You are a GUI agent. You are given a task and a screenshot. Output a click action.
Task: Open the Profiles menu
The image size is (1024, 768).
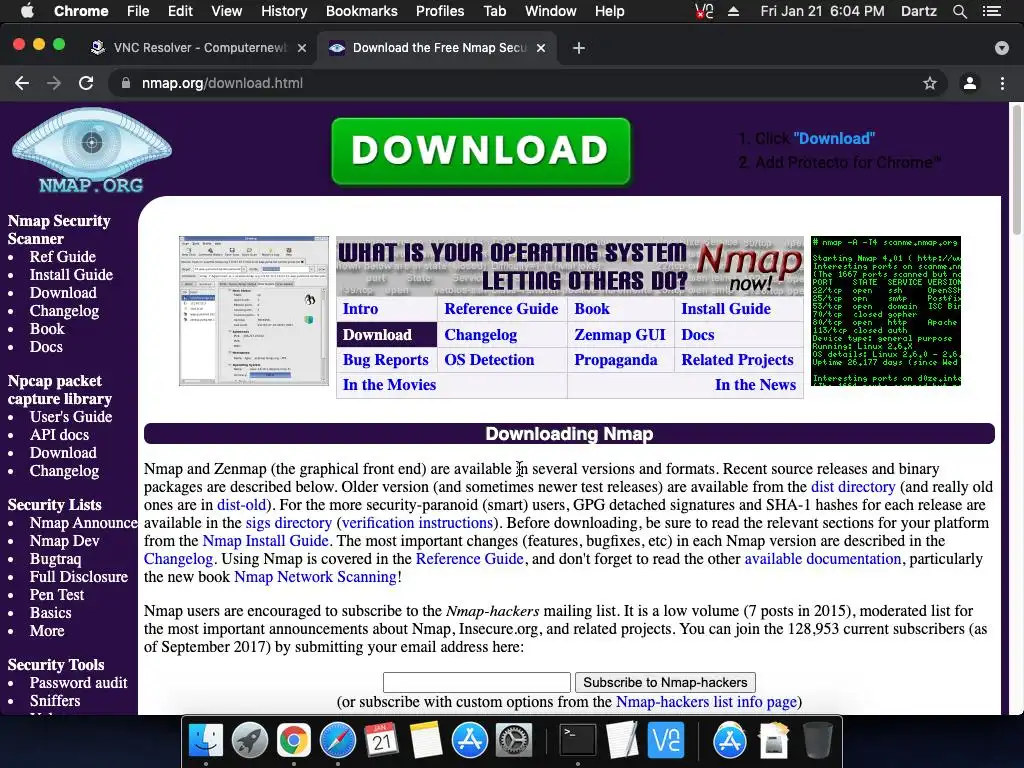[x=440, y=11]
